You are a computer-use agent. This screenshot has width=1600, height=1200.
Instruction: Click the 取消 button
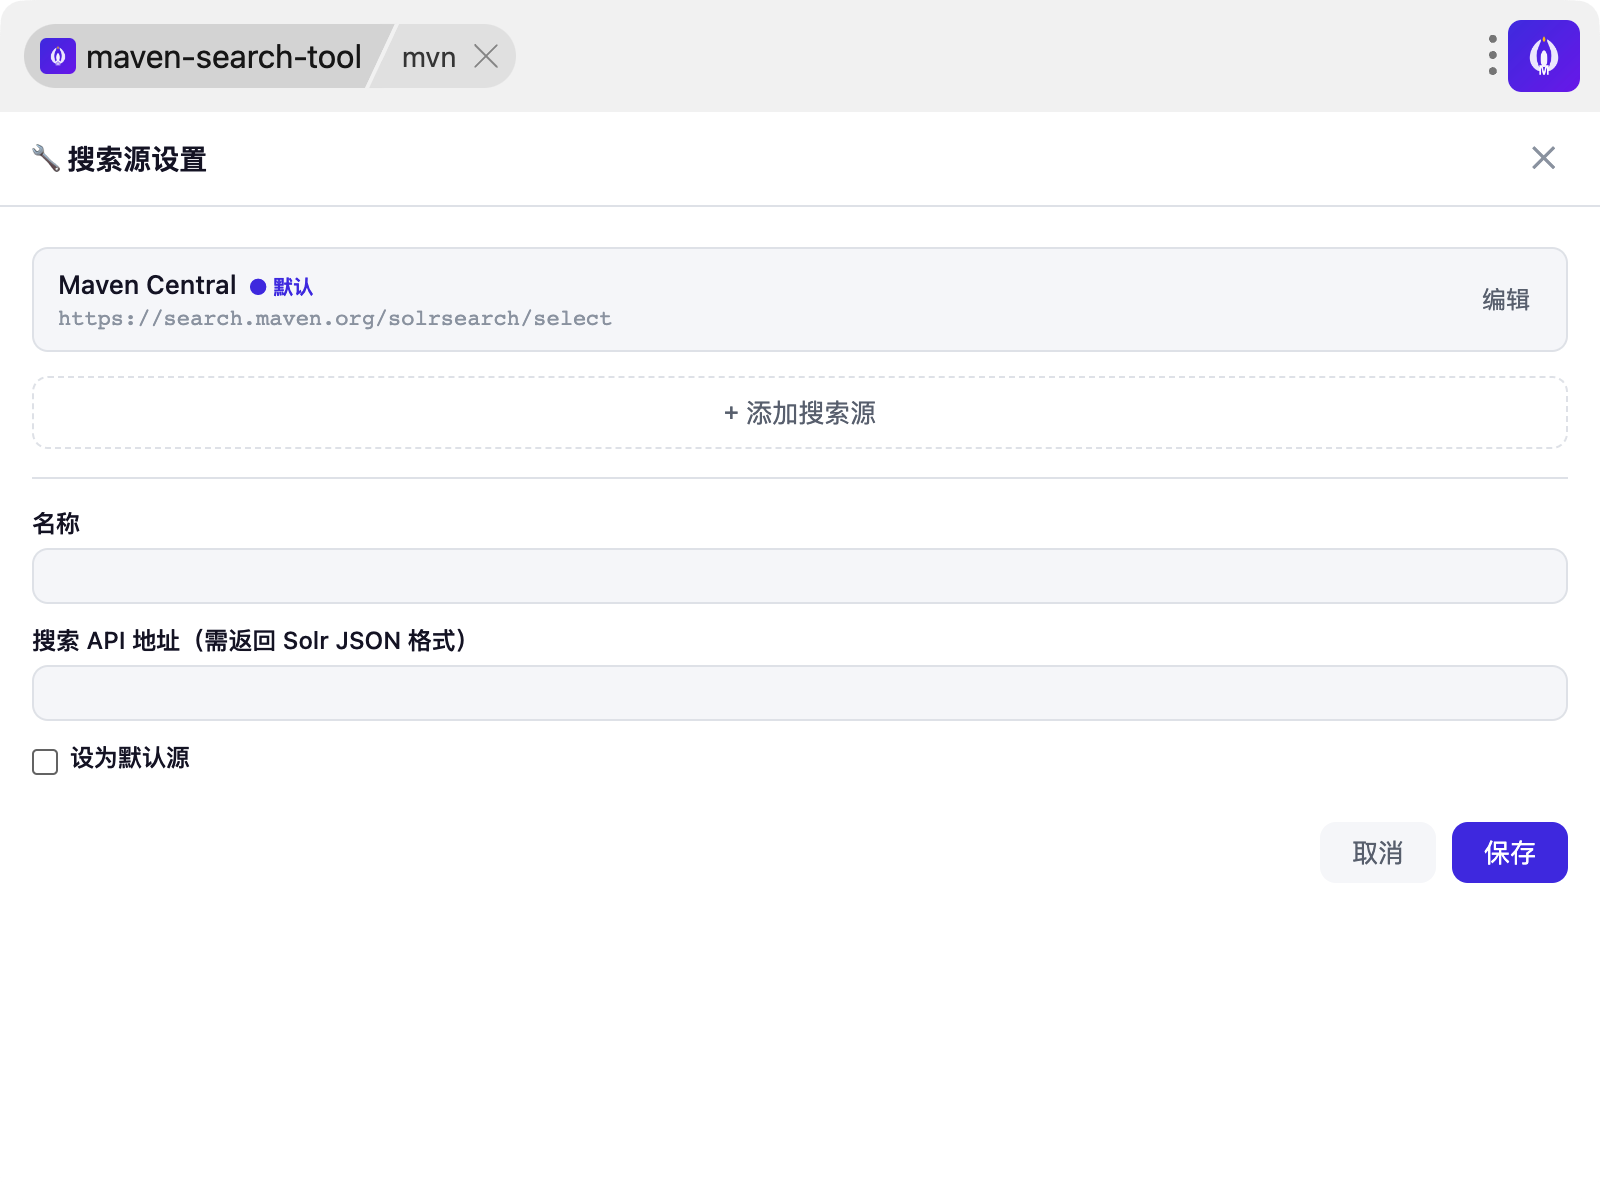[x=1378, y=853]
